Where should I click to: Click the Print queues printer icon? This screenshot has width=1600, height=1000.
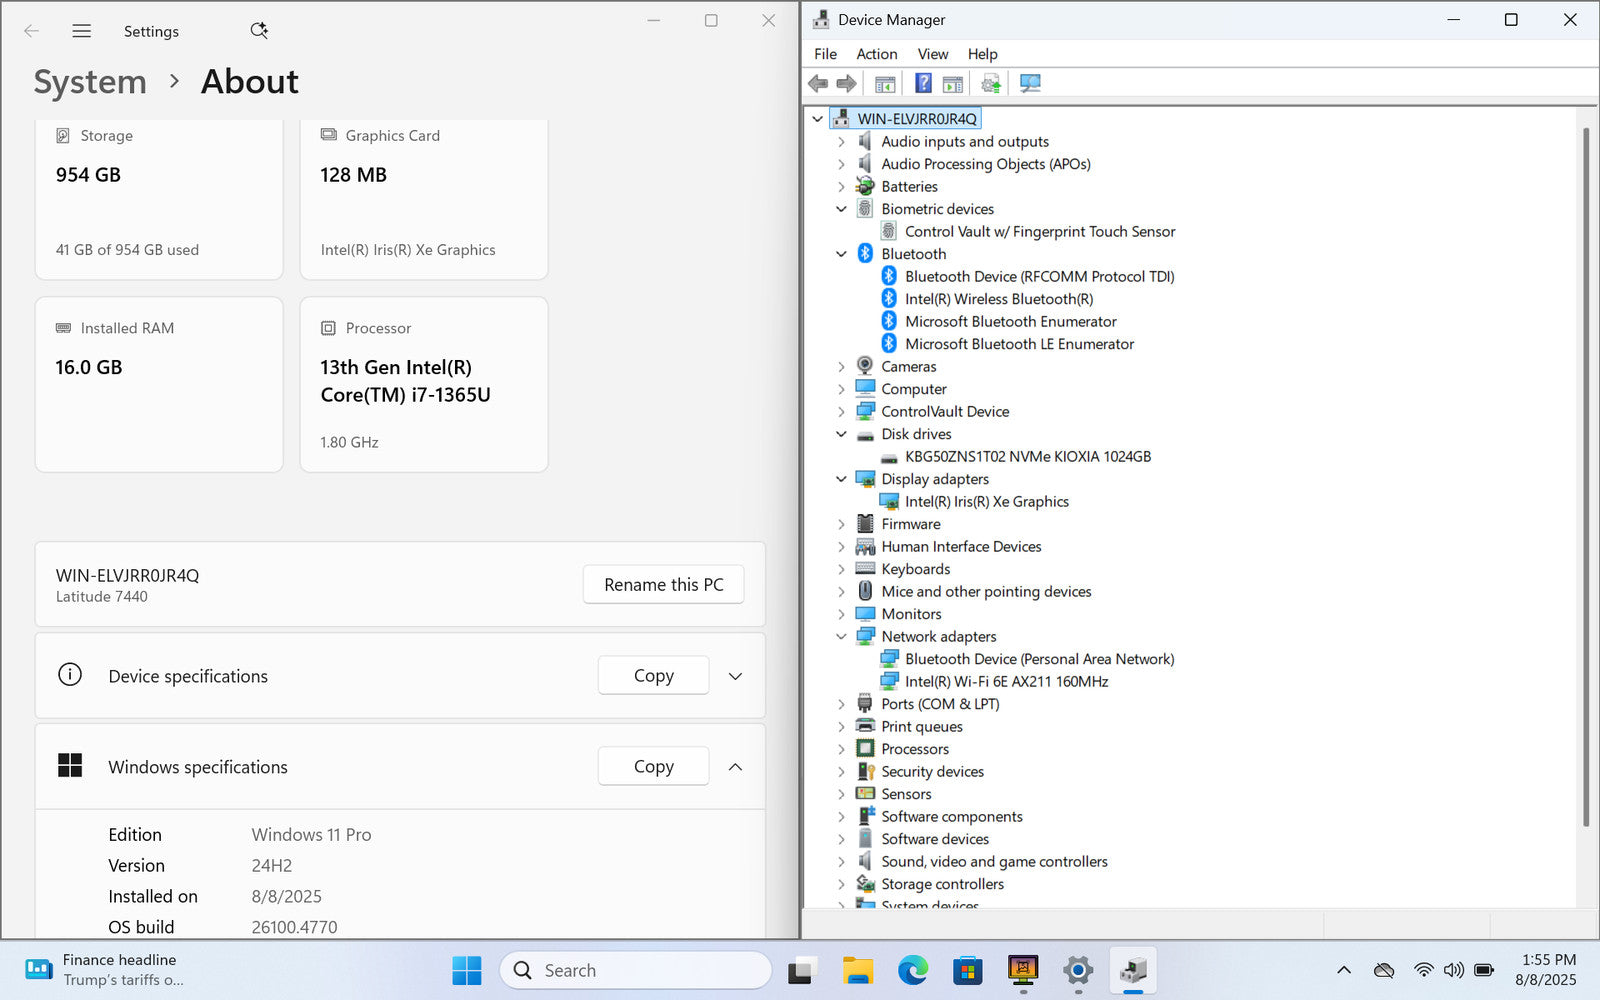click(865, 726)
